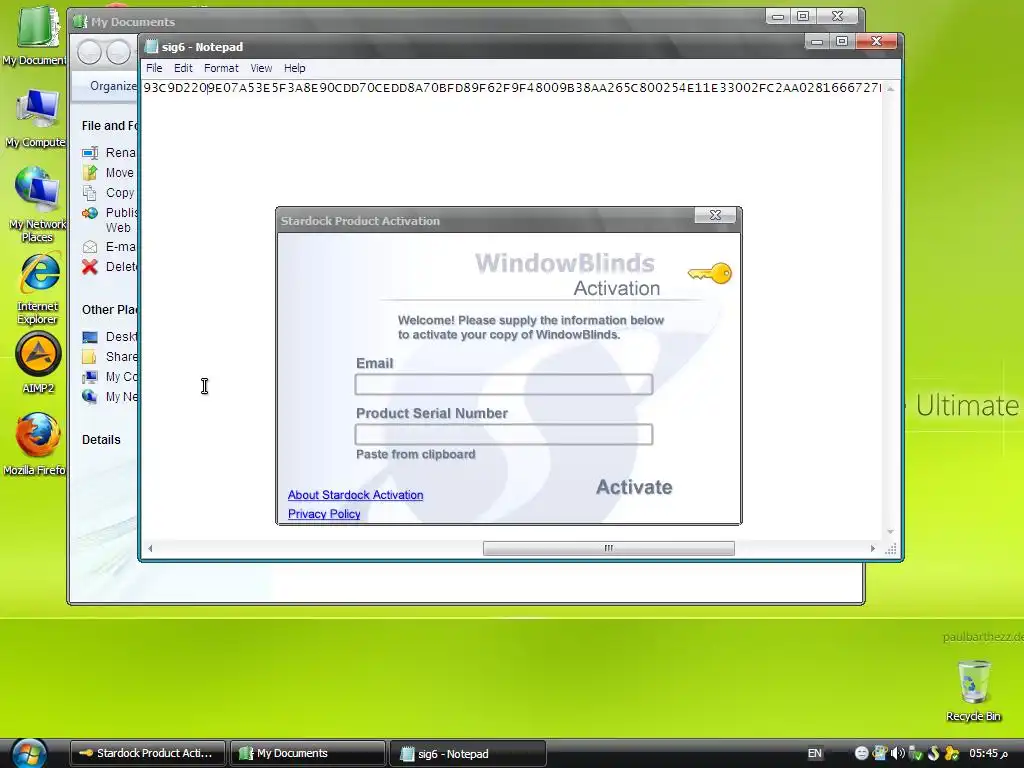Open Organize menu in My Documents

coord(113,86)
